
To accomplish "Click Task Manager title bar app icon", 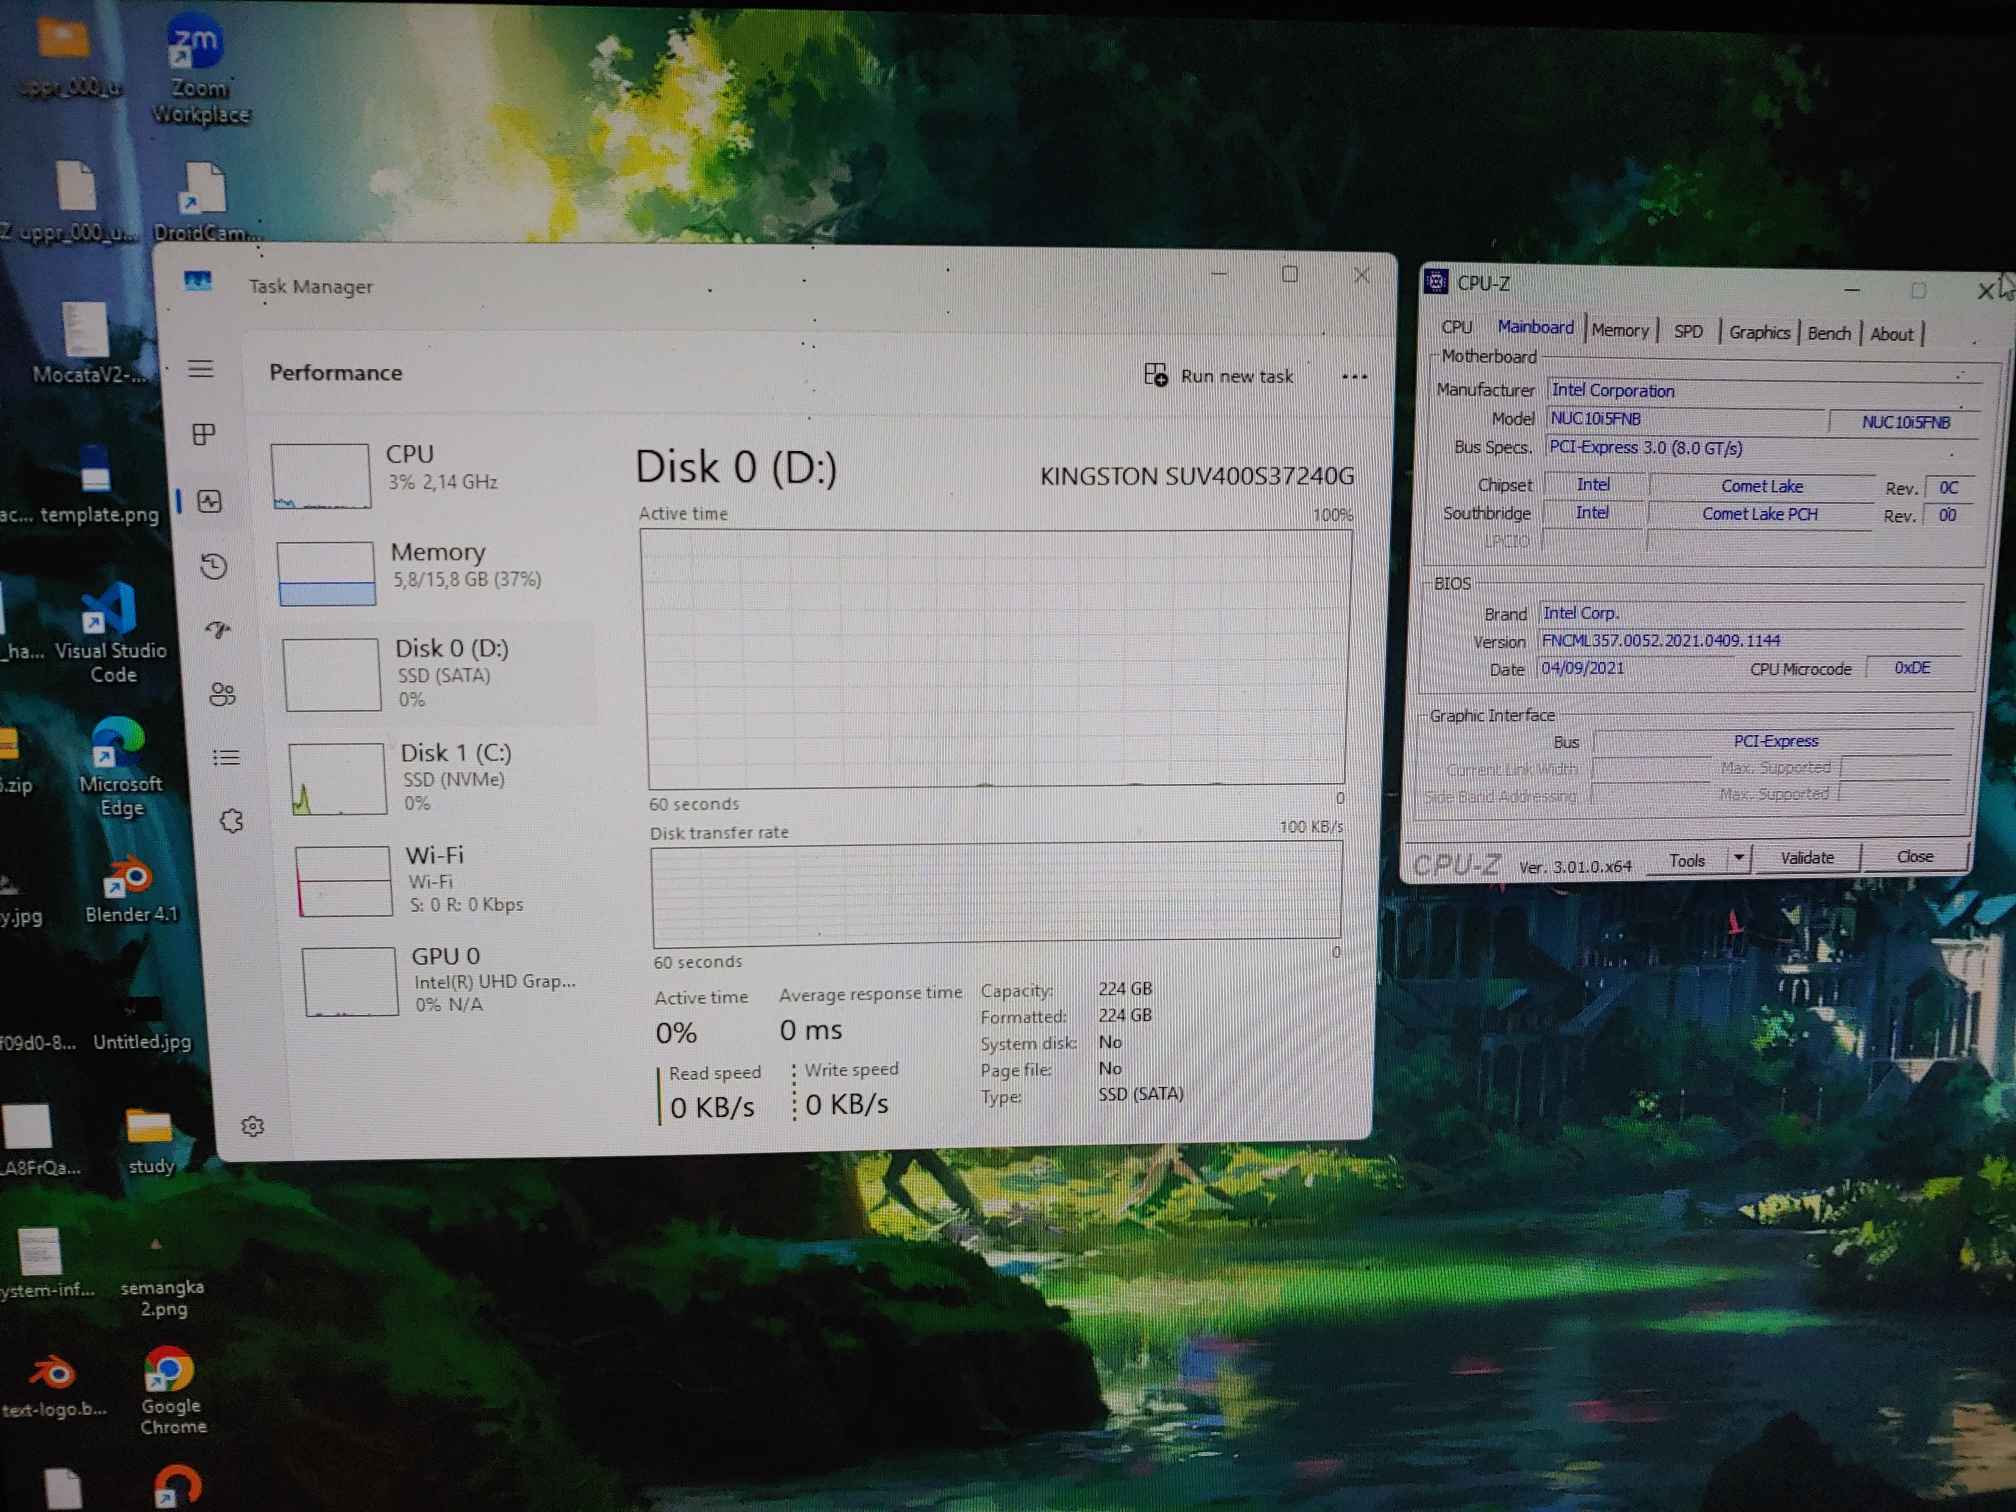I will 197,282.
